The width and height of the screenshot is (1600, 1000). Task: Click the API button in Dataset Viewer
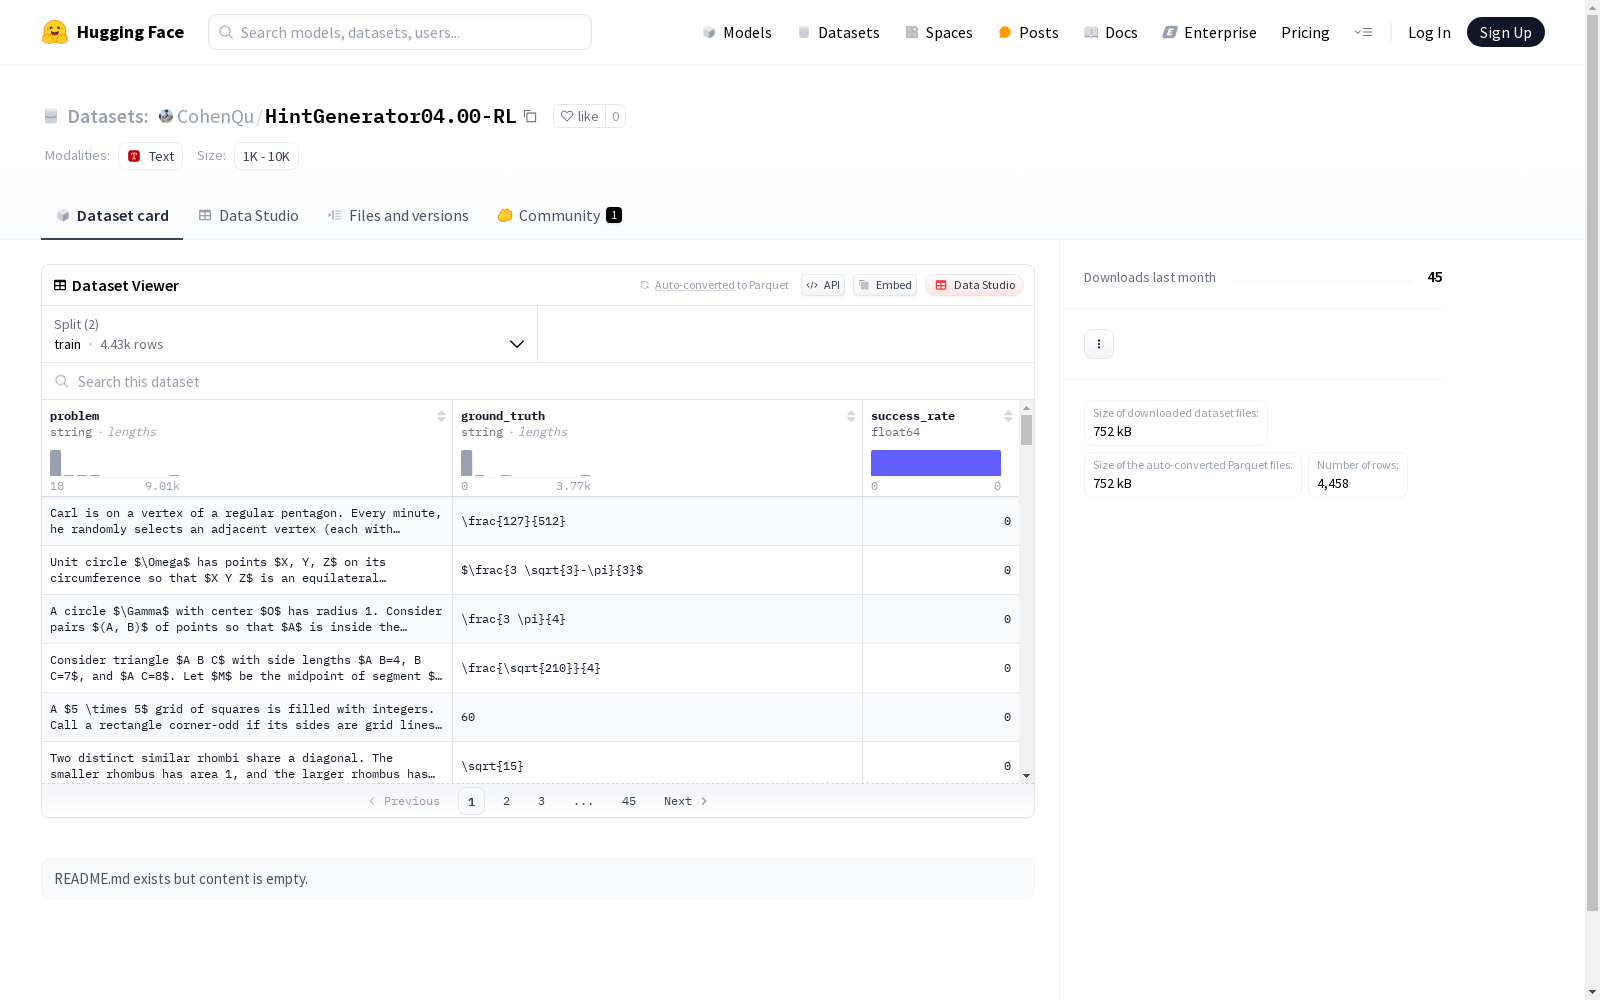point(823,285)
